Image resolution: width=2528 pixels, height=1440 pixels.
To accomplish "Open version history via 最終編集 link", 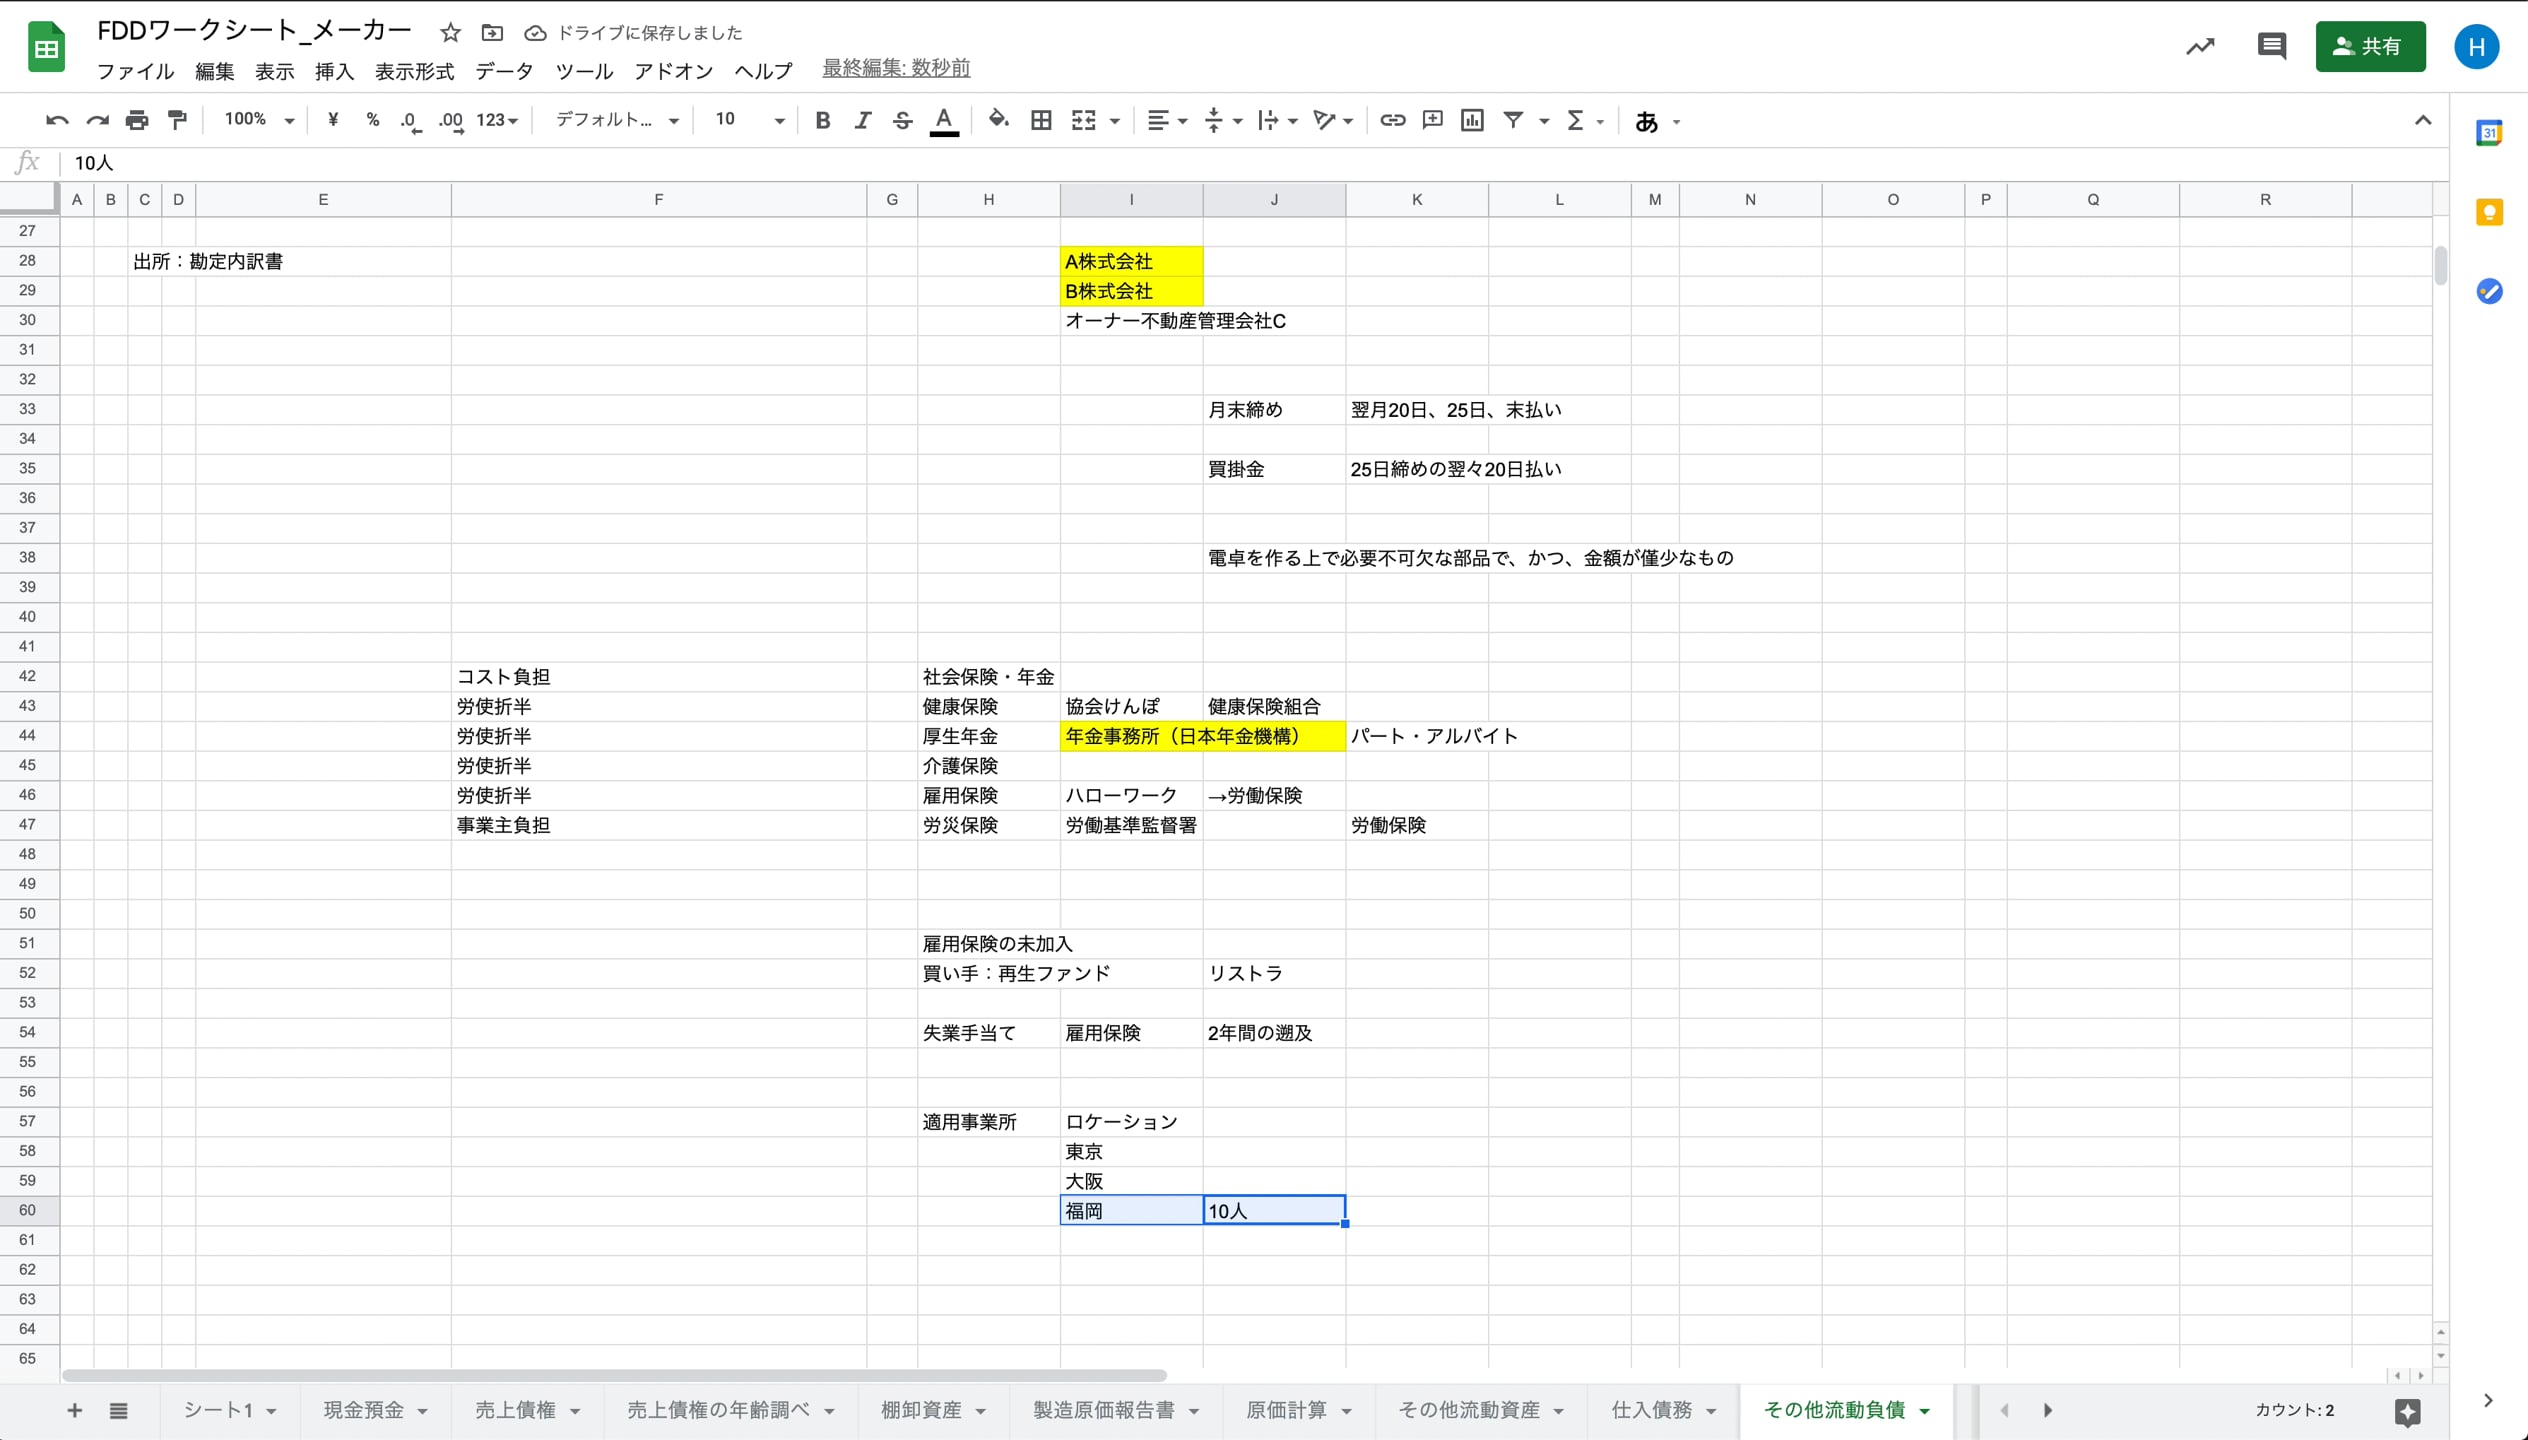I will [x=895, y=68].
